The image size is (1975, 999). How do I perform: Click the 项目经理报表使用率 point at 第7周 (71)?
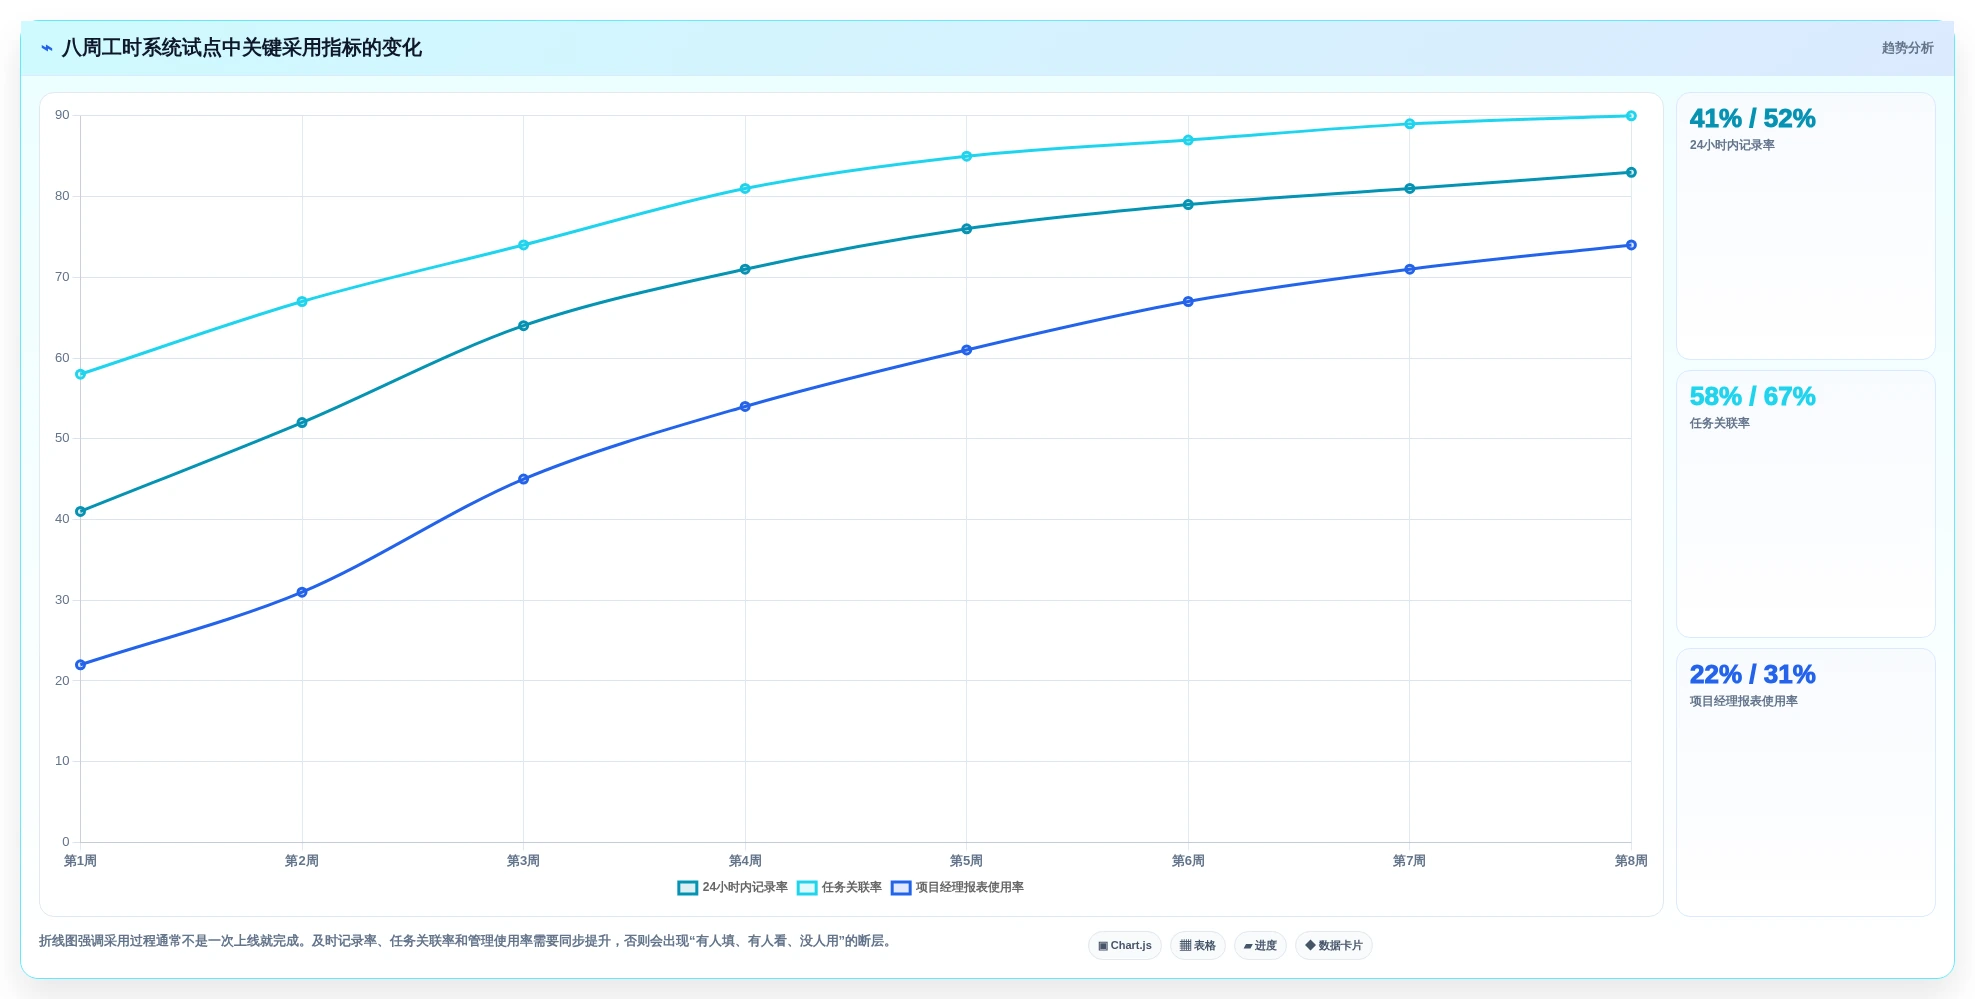(1410, 269)
